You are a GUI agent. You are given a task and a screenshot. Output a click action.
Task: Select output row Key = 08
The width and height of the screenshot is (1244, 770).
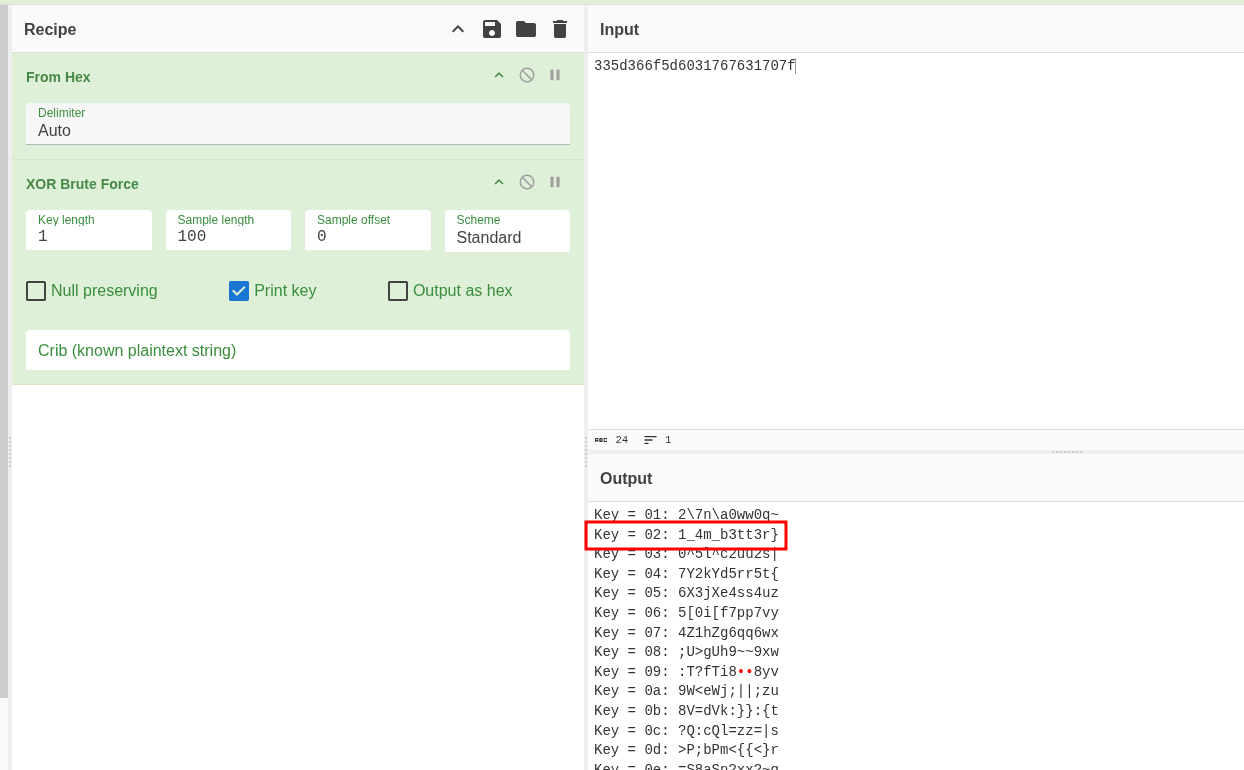pyautogui.click(x=686, y=652)
